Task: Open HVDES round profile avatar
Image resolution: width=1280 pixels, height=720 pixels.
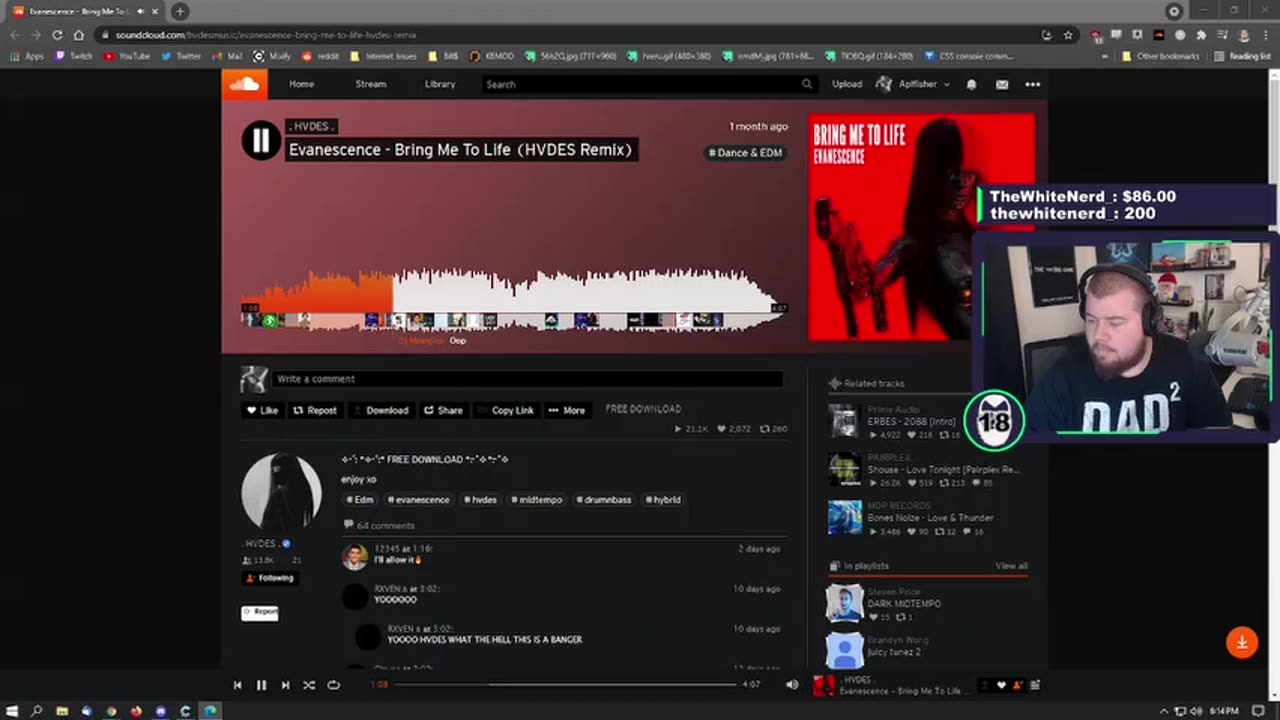Action: [x=281, y=492]
